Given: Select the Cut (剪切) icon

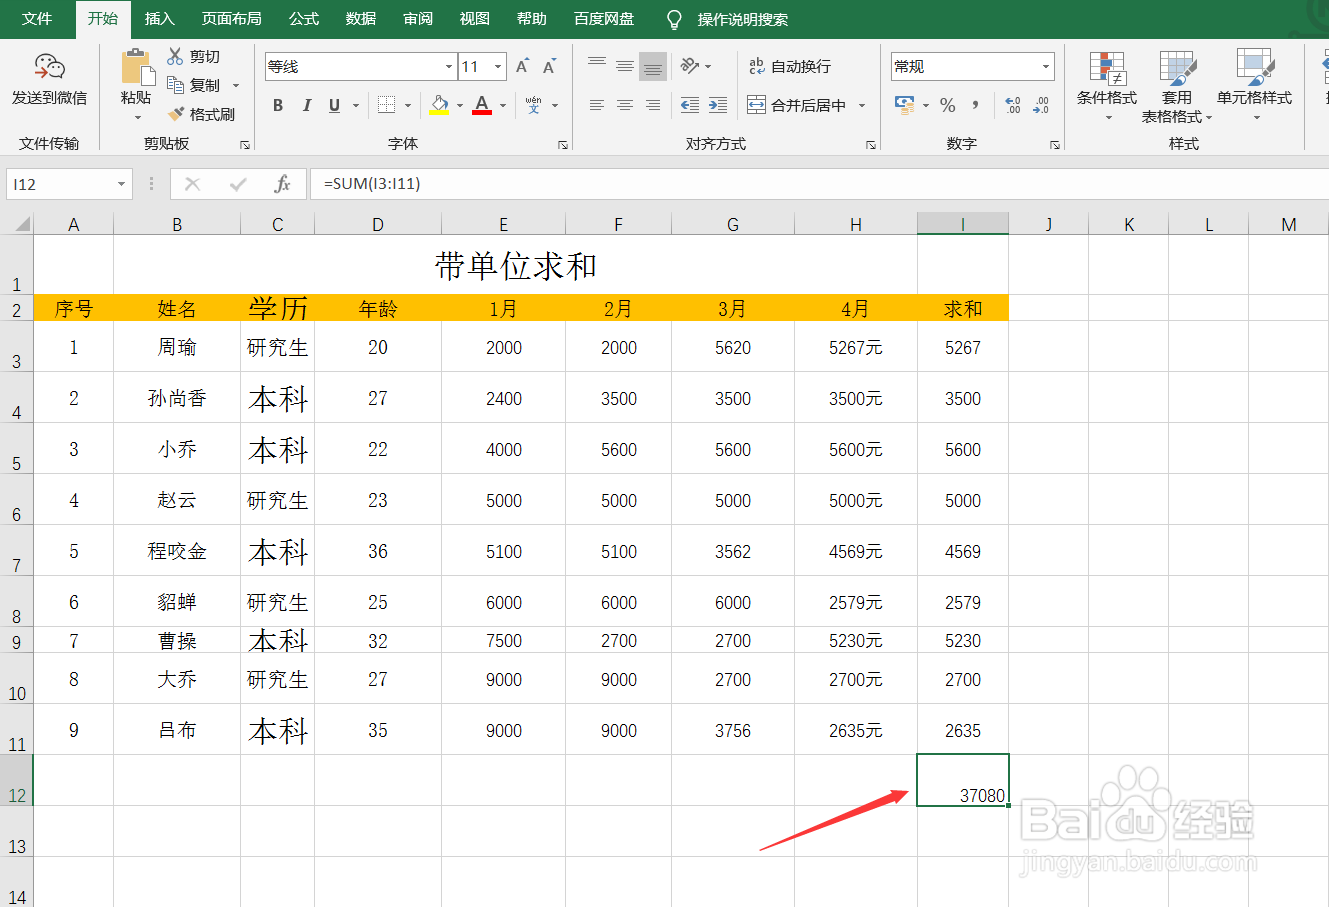Looking at the screenshot, I should (x=196, y=56).
